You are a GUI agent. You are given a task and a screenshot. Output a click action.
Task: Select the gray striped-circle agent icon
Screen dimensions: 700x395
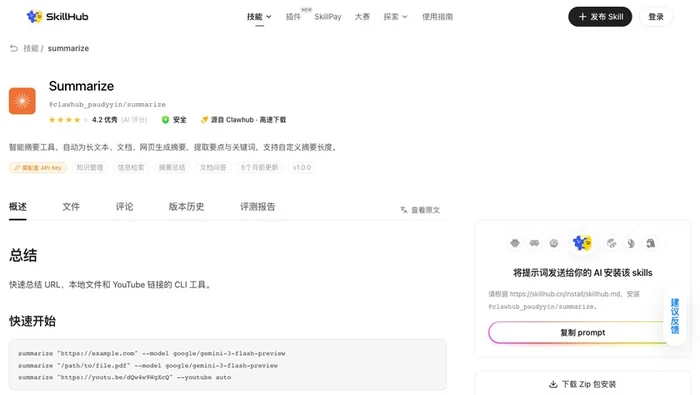[612, 243]
